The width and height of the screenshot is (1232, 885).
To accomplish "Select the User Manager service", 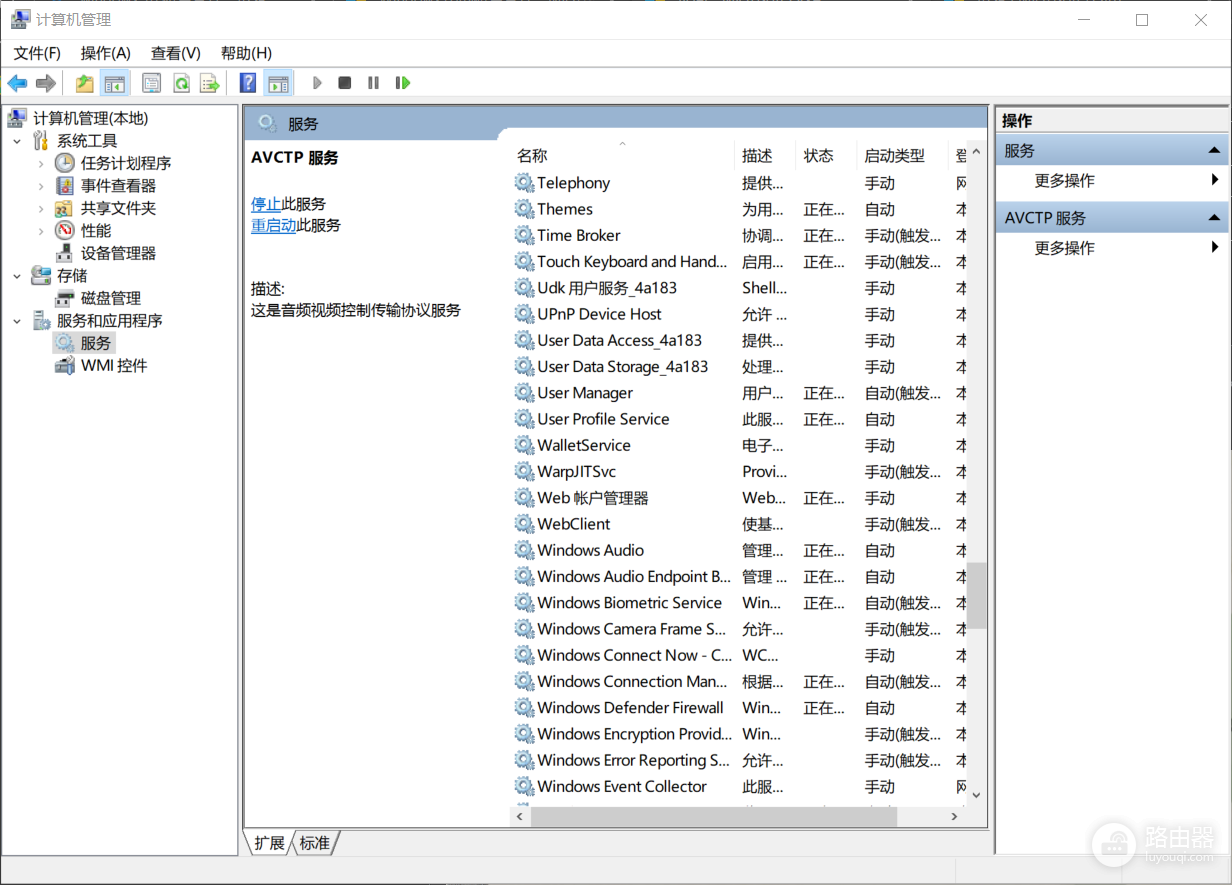I will coord(738,393).
